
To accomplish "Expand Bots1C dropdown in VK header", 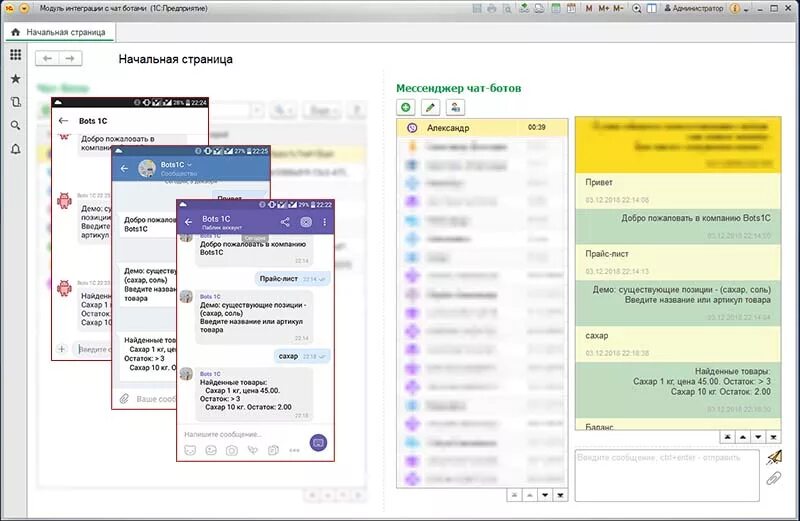I will coord(189,165).
